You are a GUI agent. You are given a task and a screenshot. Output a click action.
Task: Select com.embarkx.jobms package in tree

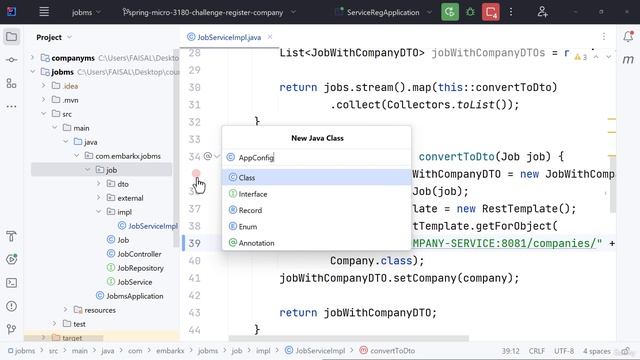(122, 156)
